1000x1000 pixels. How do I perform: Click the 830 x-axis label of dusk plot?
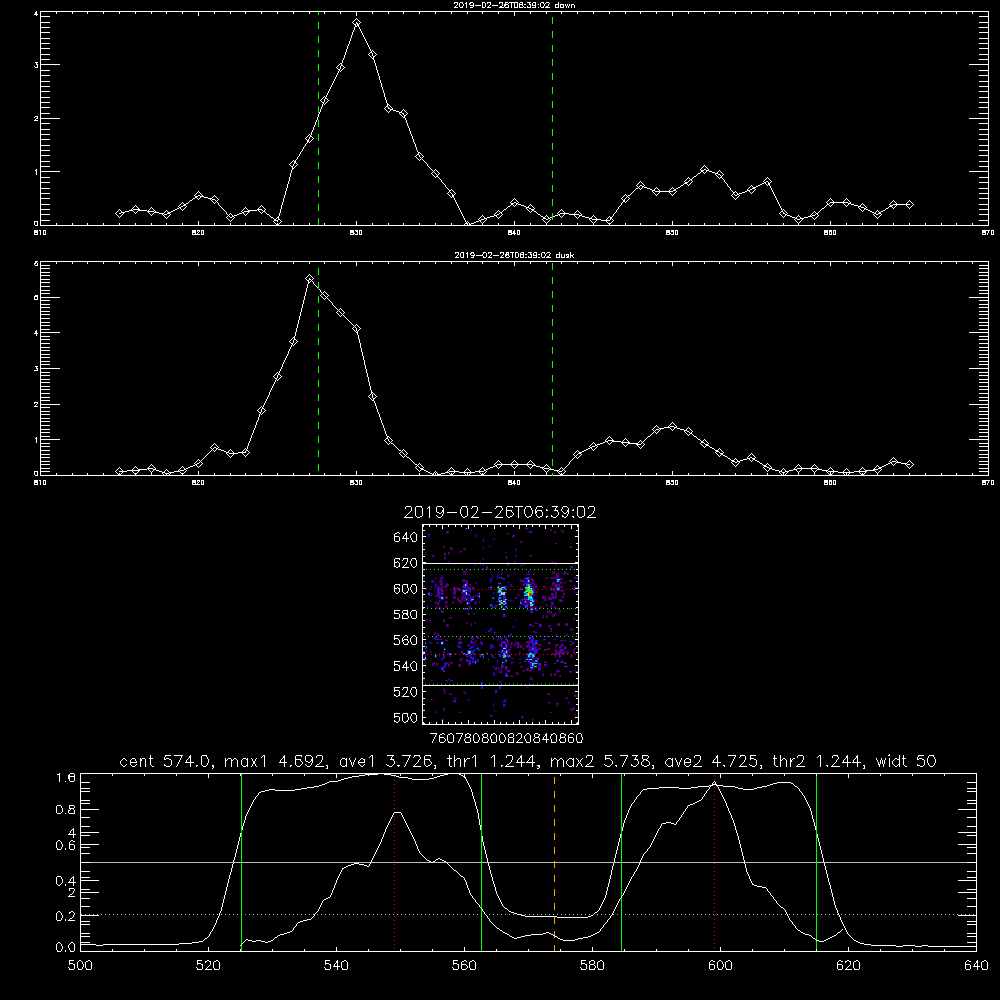point(356,483)
